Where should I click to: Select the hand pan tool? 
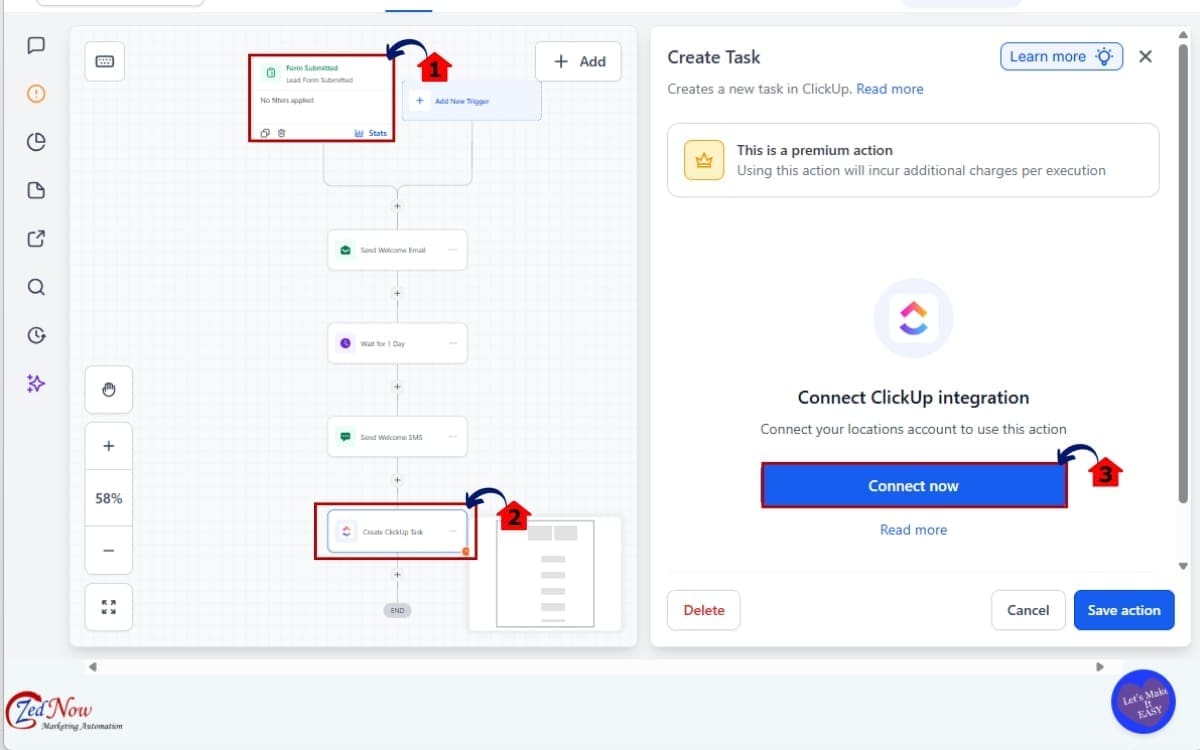pyautogui.click(x=109, y=390)
